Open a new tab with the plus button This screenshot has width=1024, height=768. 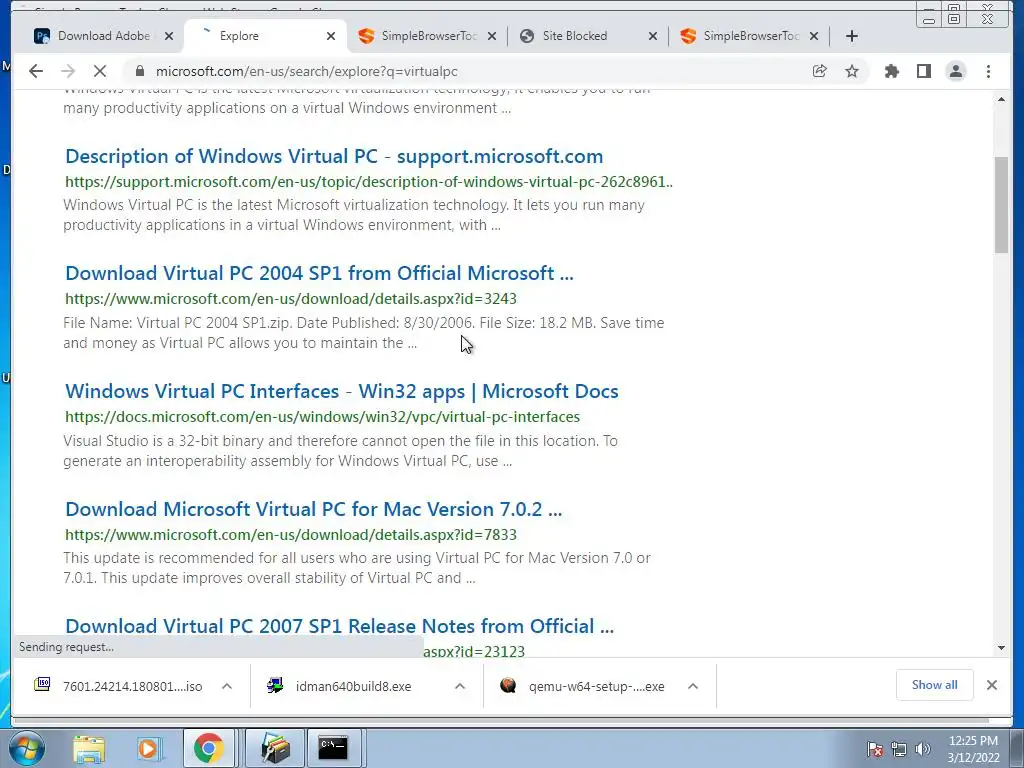(852, 36)
